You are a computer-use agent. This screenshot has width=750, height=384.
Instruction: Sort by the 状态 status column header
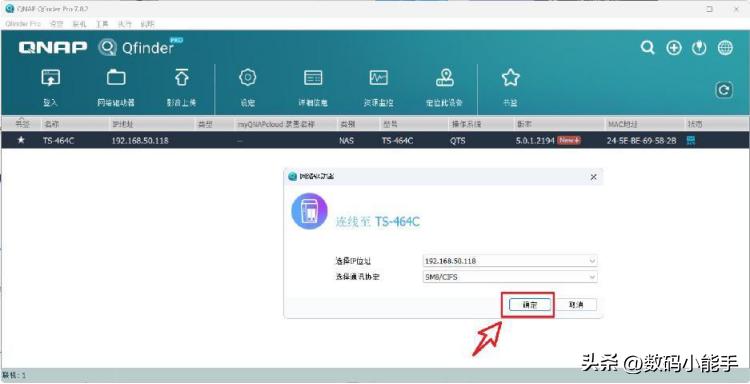[695, 124]
